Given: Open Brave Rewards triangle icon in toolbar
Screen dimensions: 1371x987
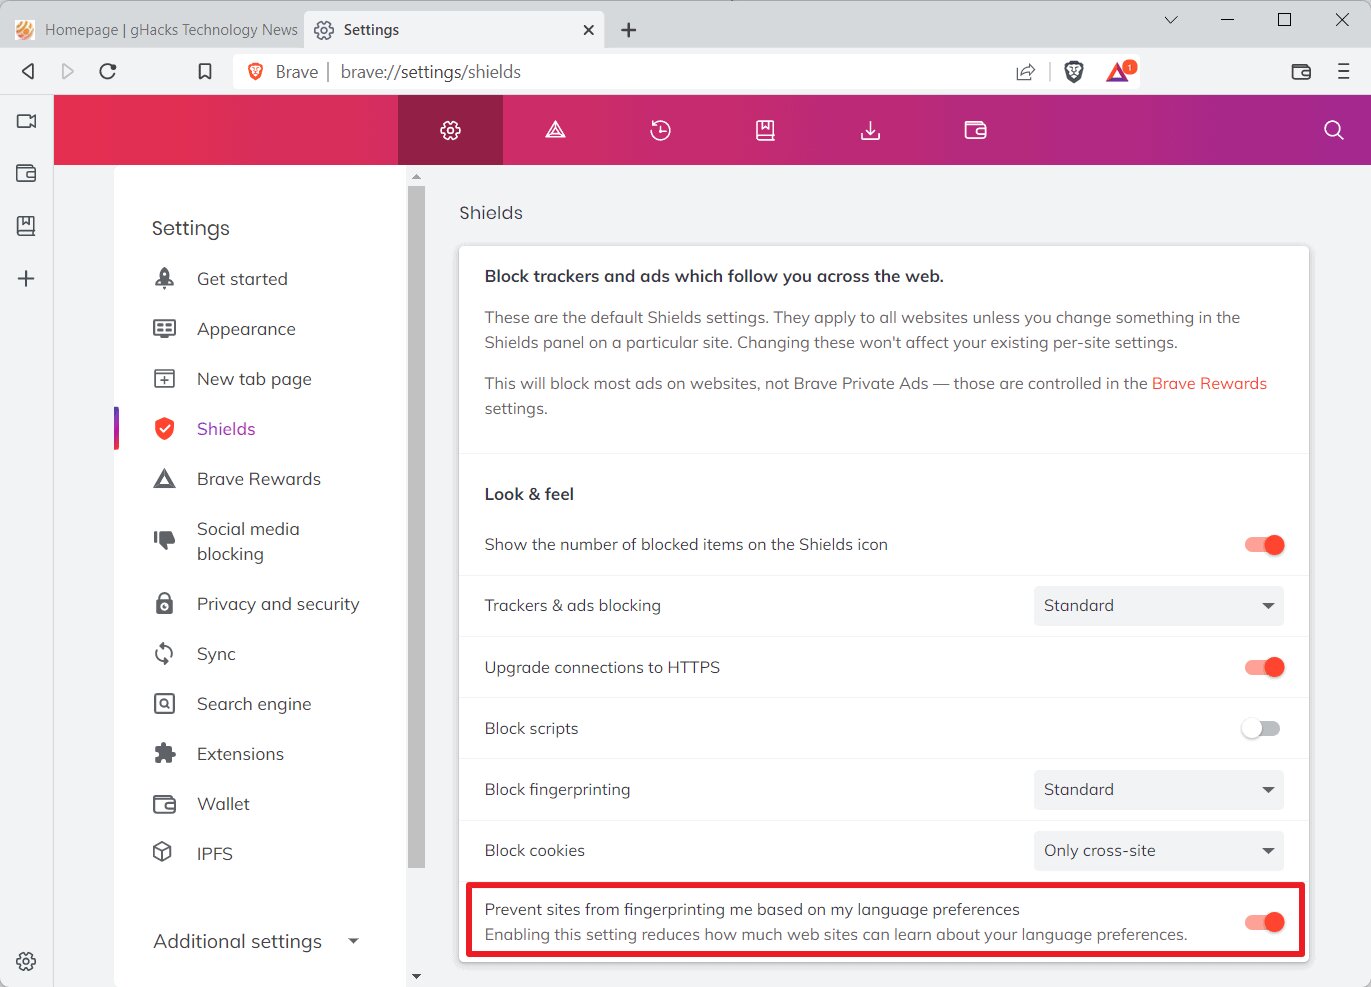Looking at the screenshot, I should click(1119, 72).
